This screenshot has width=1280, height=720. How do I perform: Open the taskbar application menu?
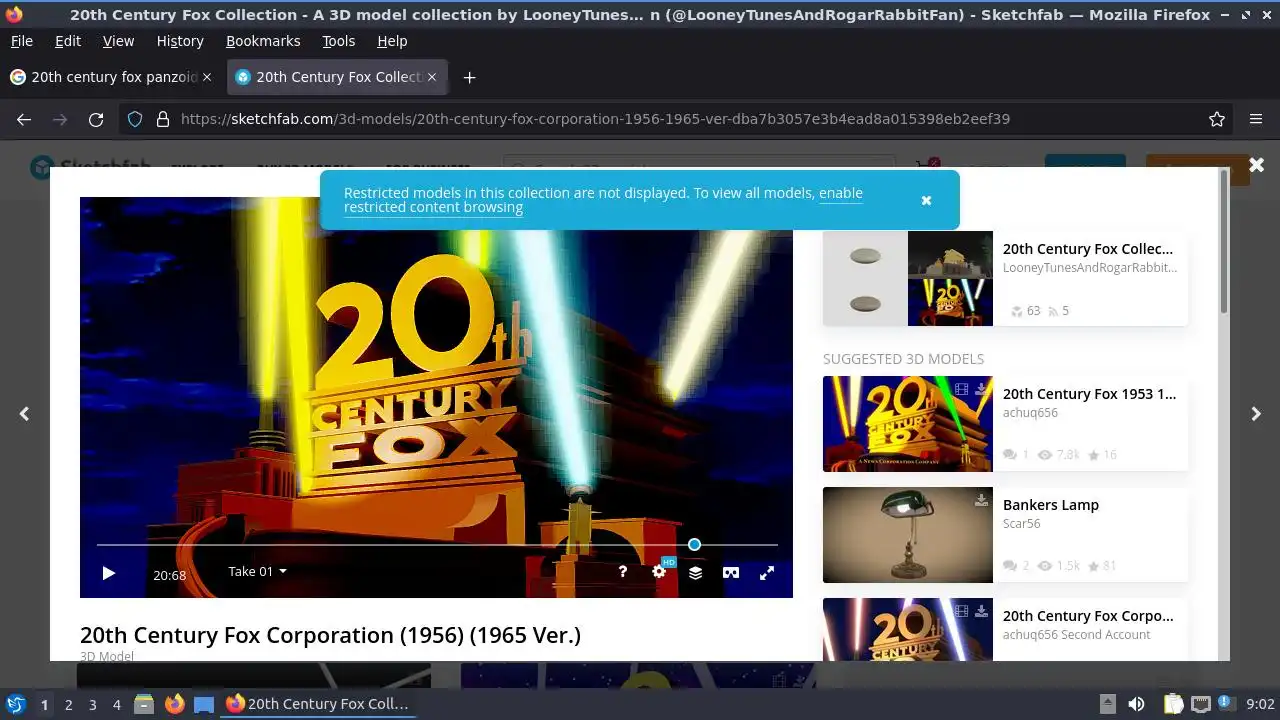(15, 704)
